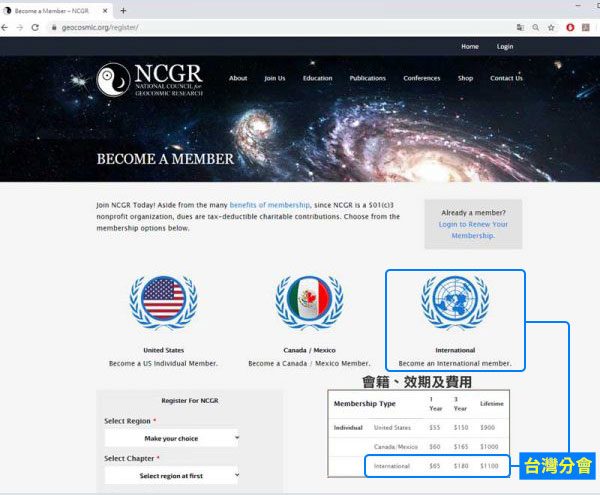Image resolution: width=600 pixels, height=495 pixels.
Task: Open the Contact Us menu
Action: tap(506, 78)
